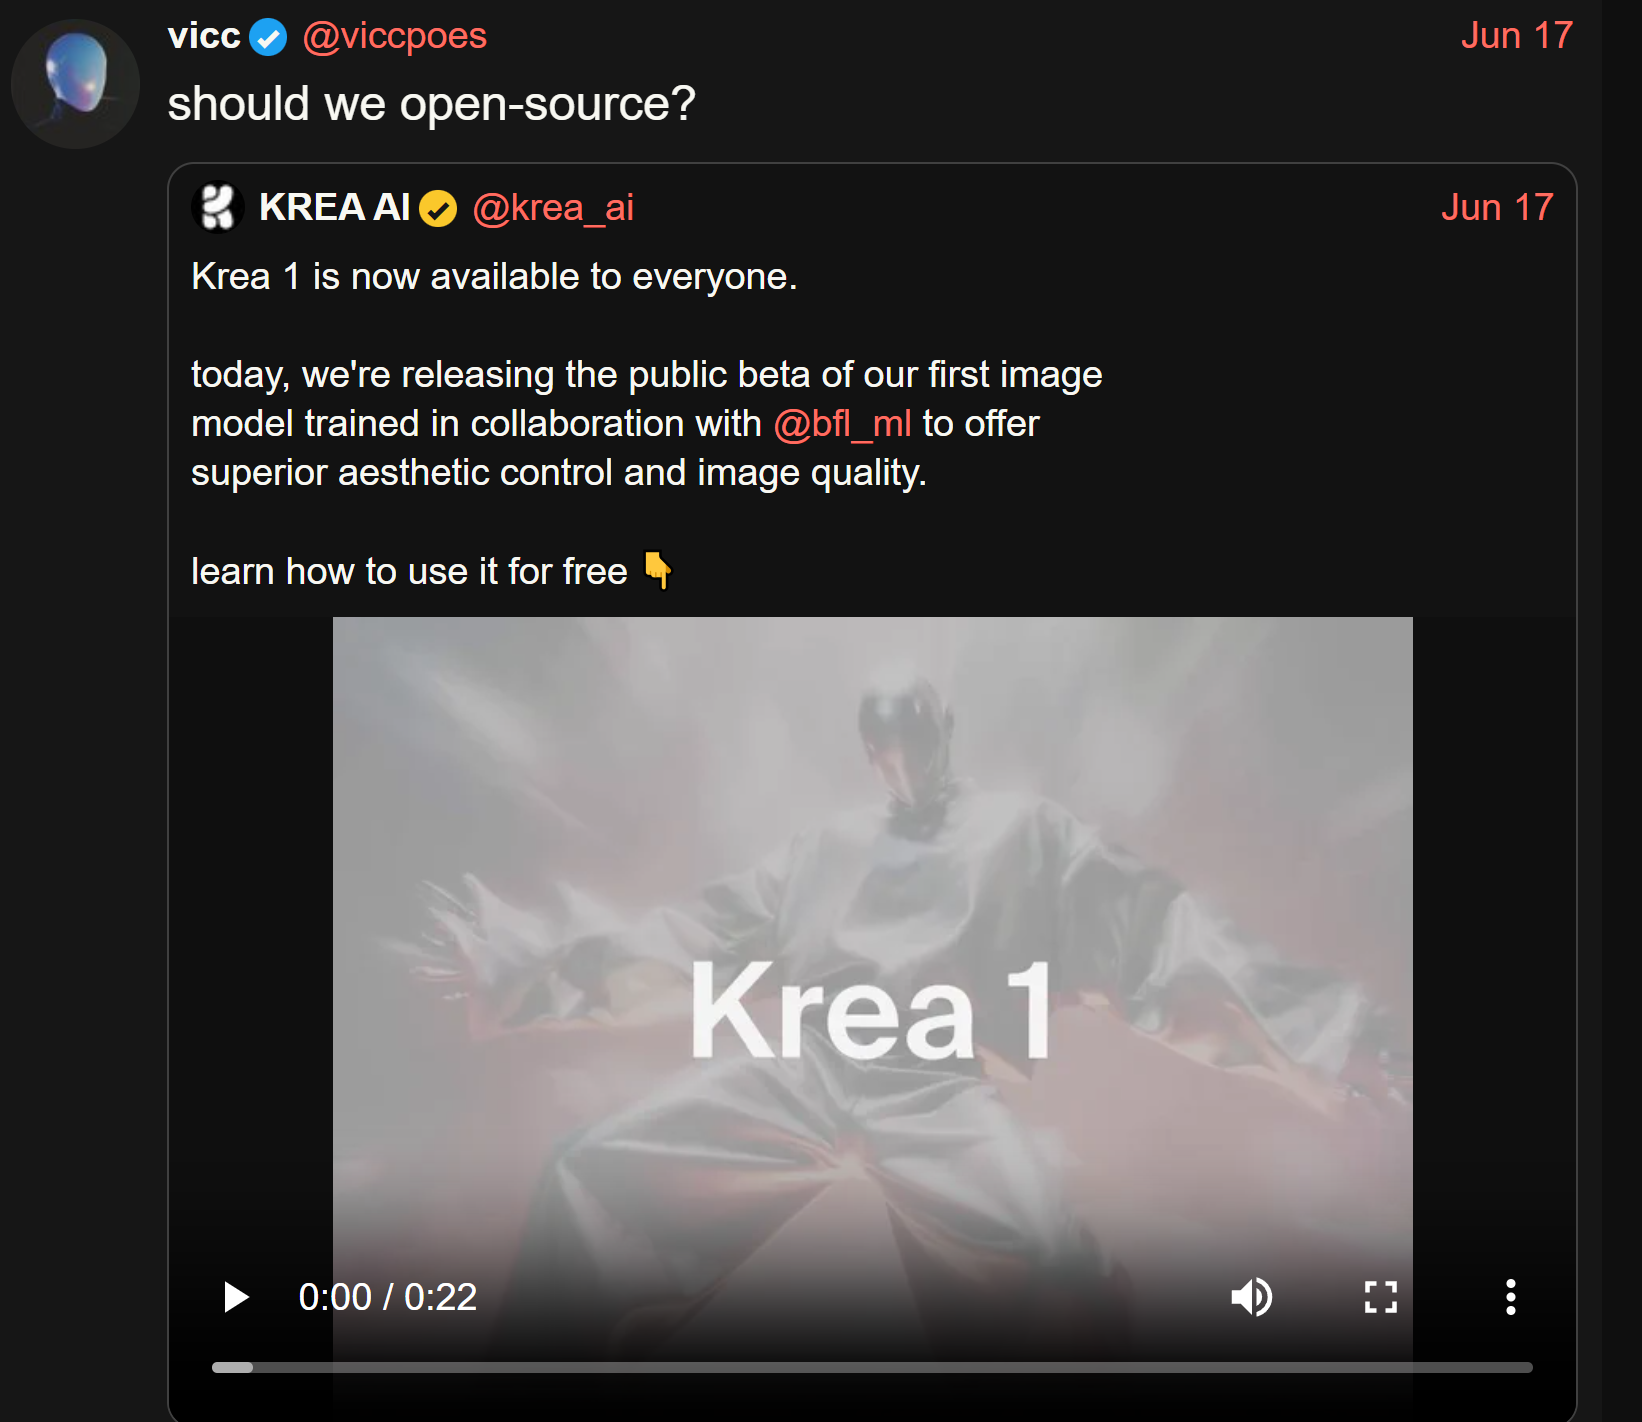Viewport: 1642px width, 1422px height.
Task: Open the quoted post's Jun 17 timestamp
Action: pos(1497,208)
